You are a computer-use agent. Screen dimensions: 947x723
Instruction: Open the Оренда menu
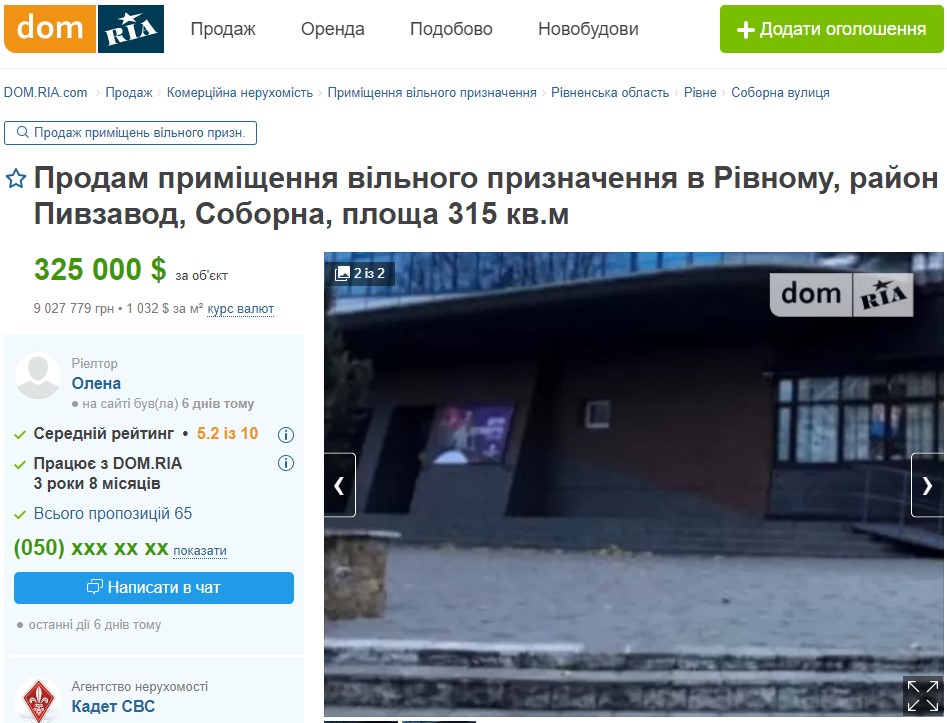(333, 29)
